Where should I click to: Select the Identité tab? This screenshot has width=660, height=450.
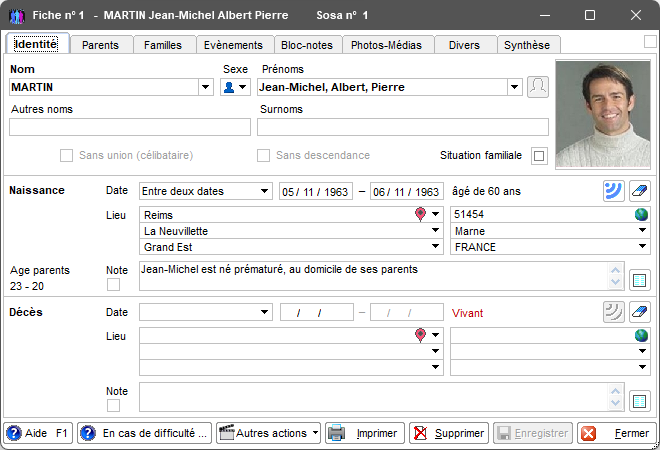tap(36, 44)
